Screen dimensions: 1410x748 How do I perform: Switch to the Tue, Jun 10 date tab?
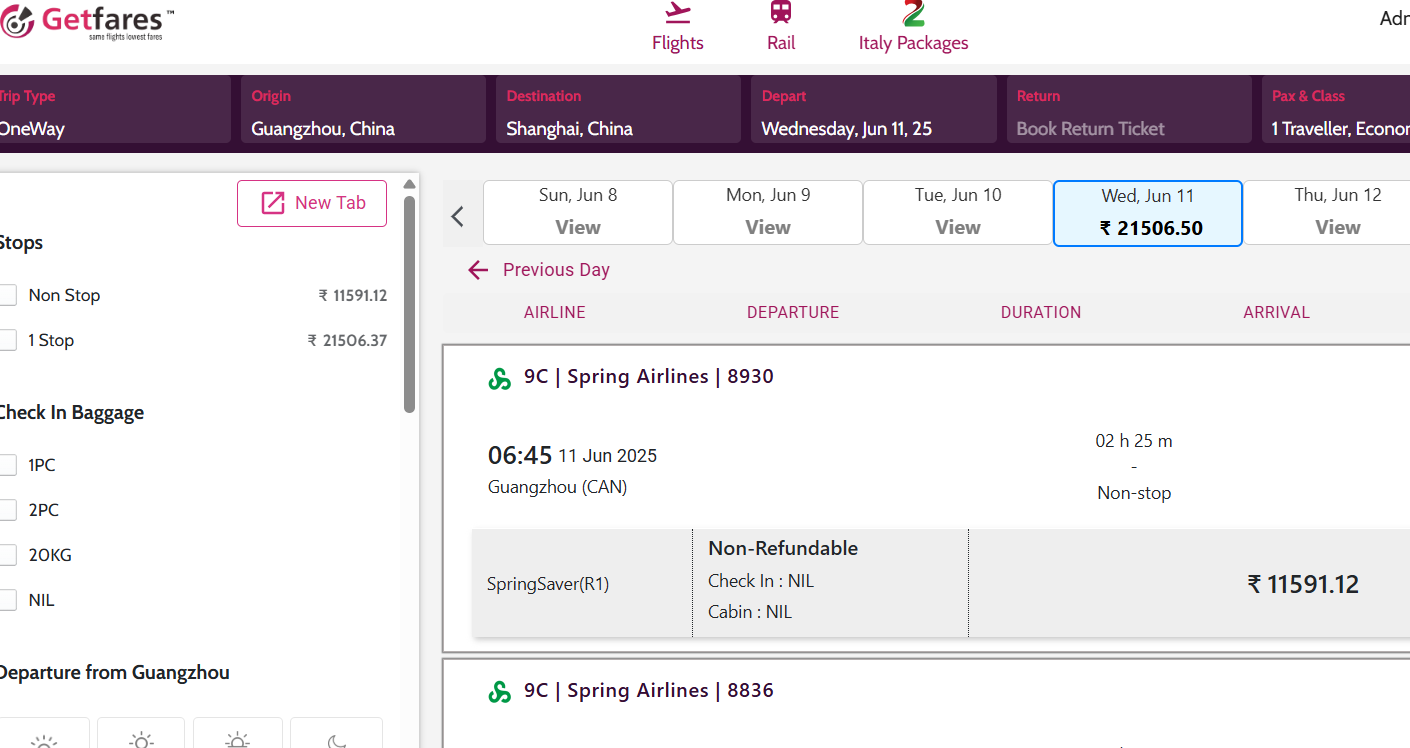(x=957, y=212)
